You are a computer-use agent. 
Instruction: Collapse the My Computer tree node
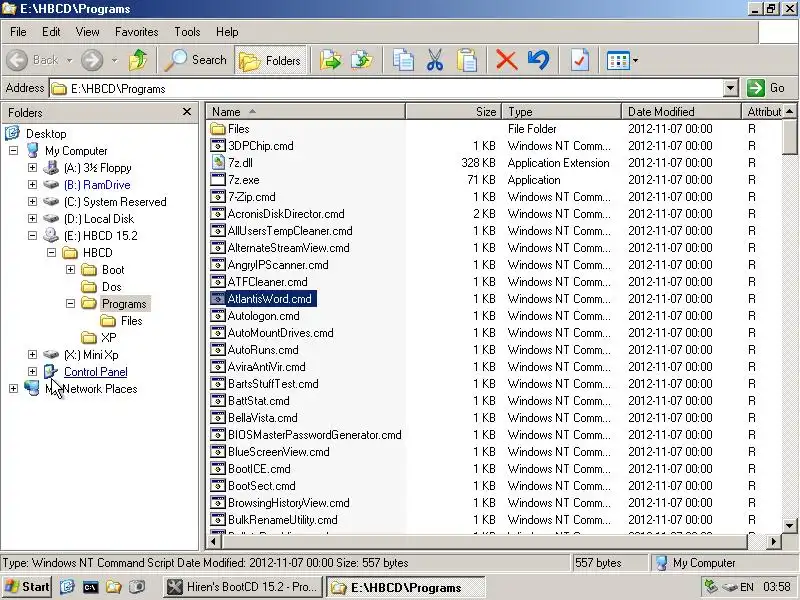tap(13, 151)
